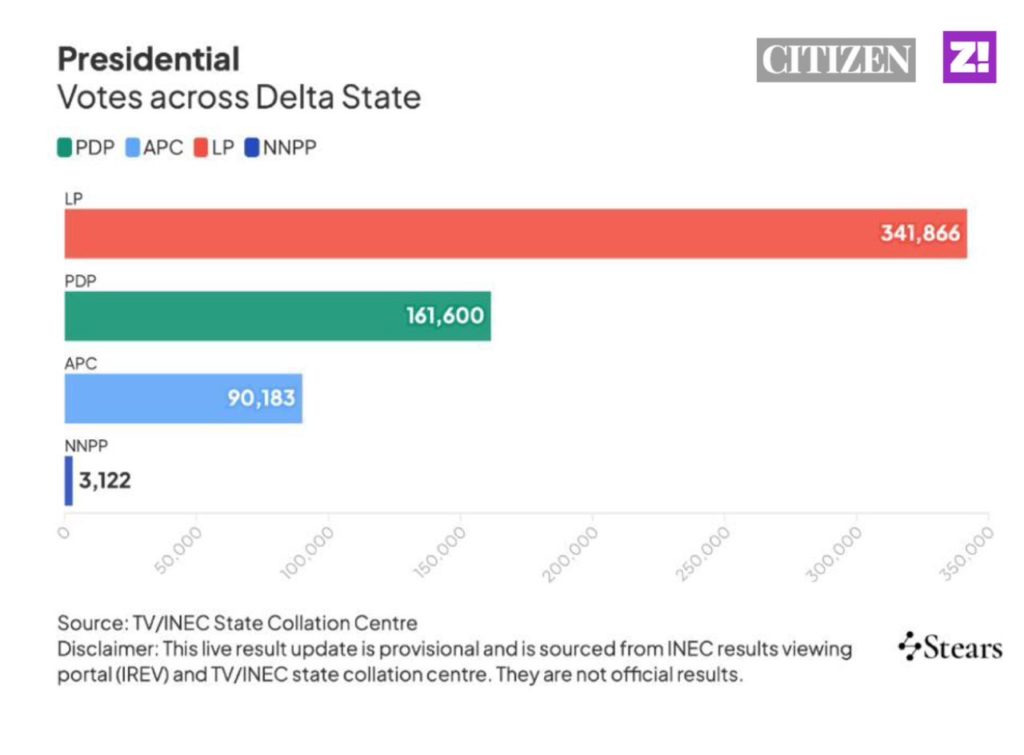
Task: Select the small NNPP bar
Action: point(68,481)
